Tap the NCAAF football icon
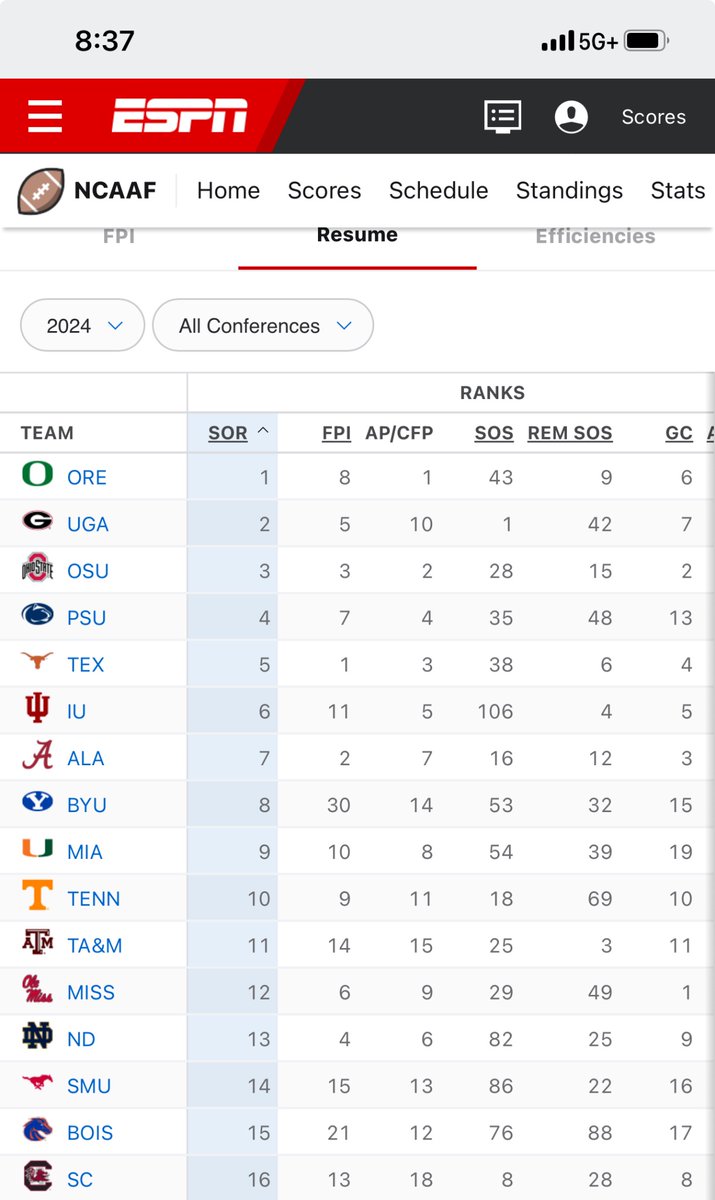This screenshot has width=715, height=1200. point(41,191)
